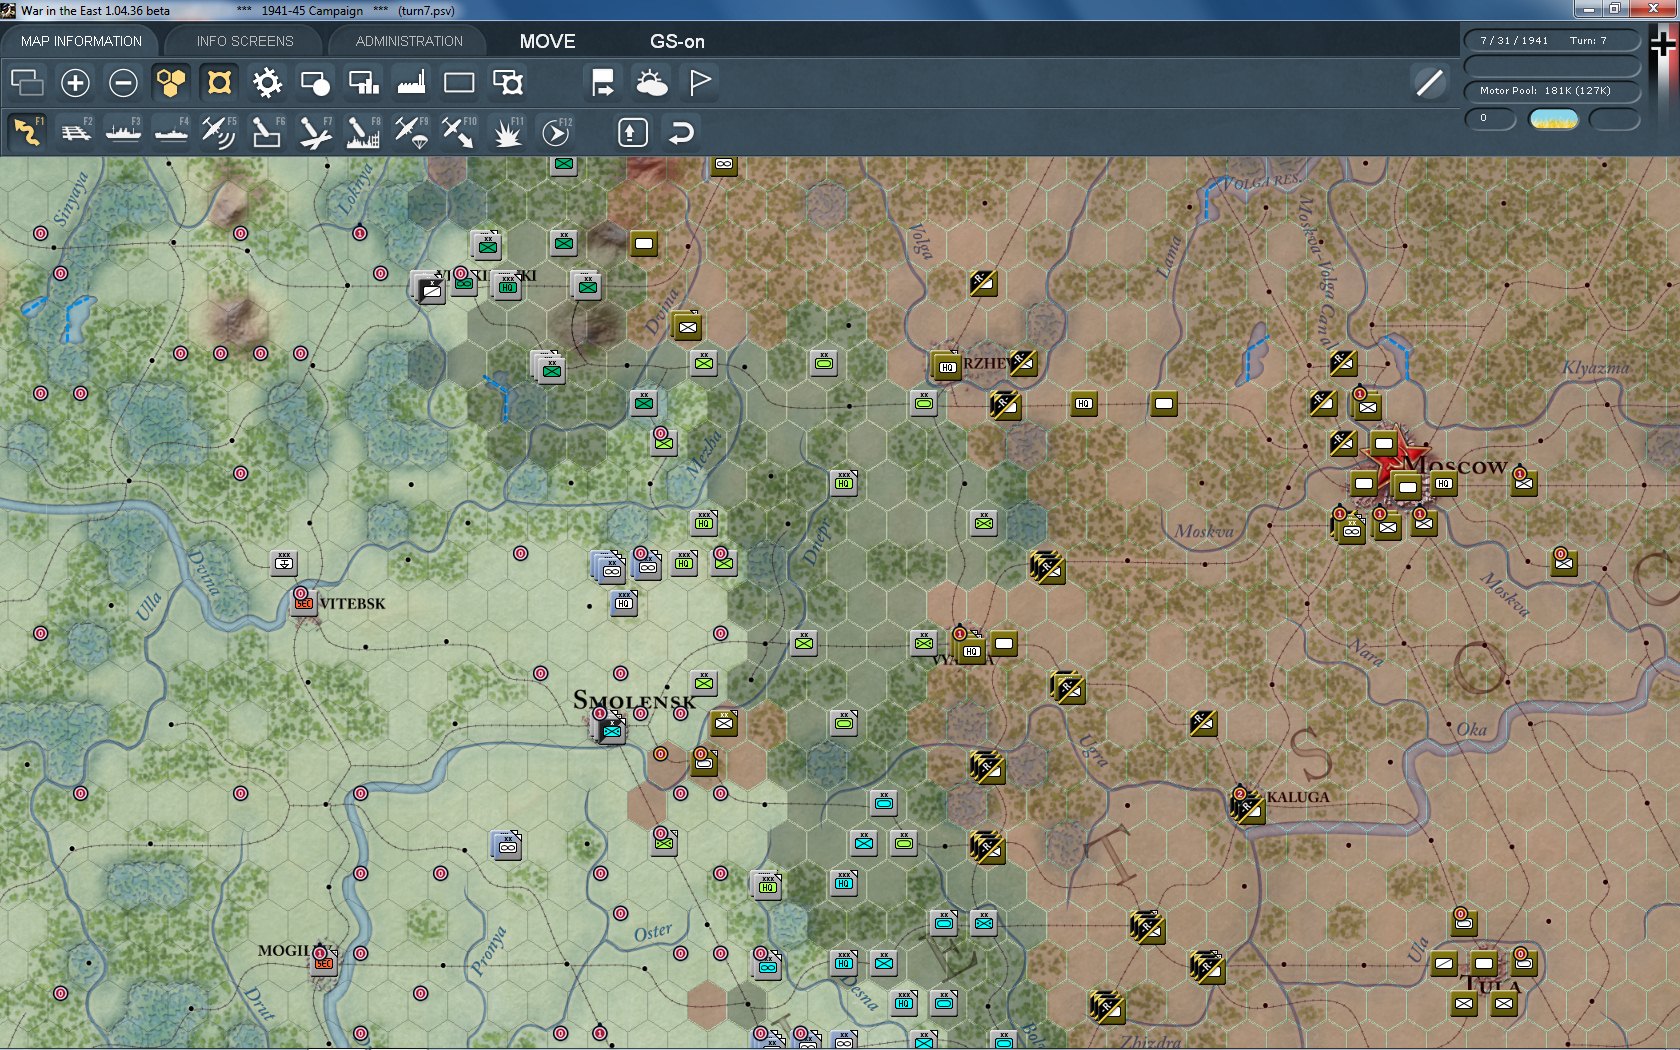Click the rectangle-with-bar-chart toolbar icon

pyautogui.click(x=363, y=82)
